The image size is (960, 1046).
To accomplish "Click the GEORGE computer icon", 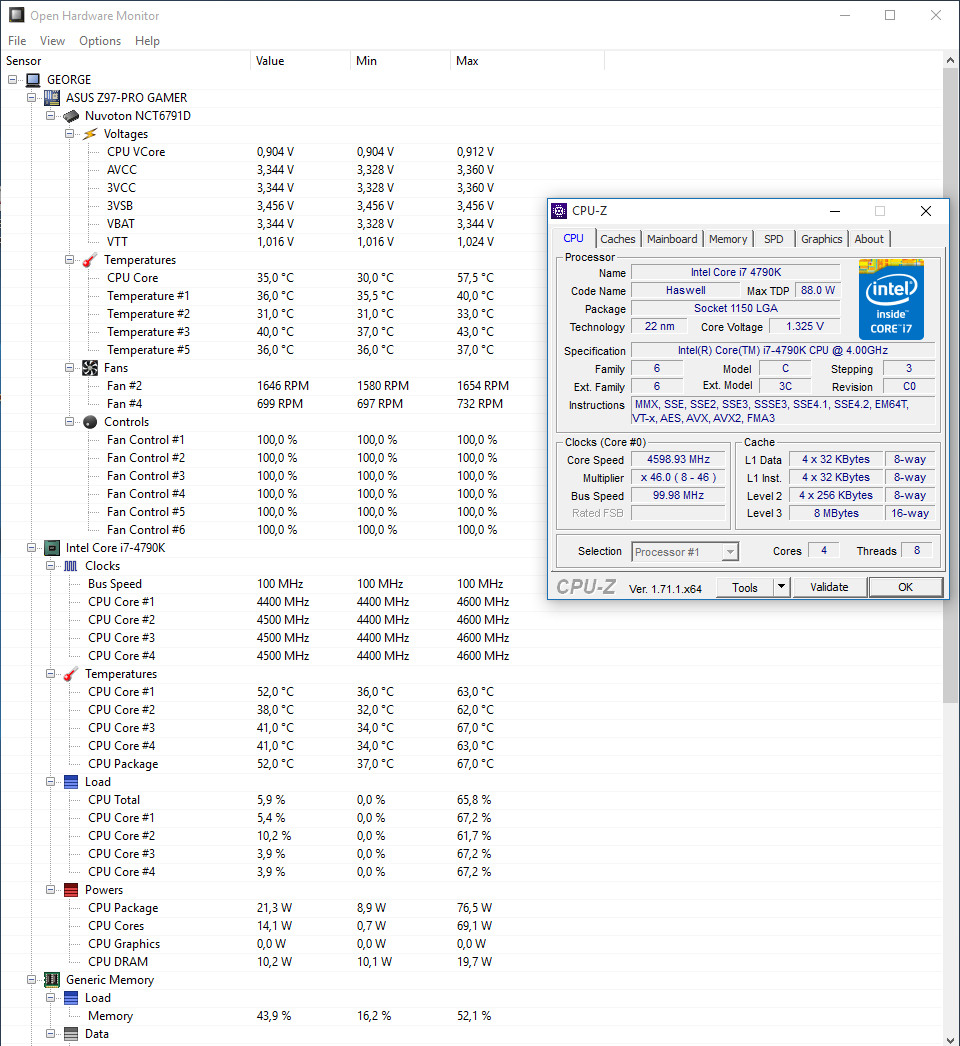I will click(x=33, y=80).
